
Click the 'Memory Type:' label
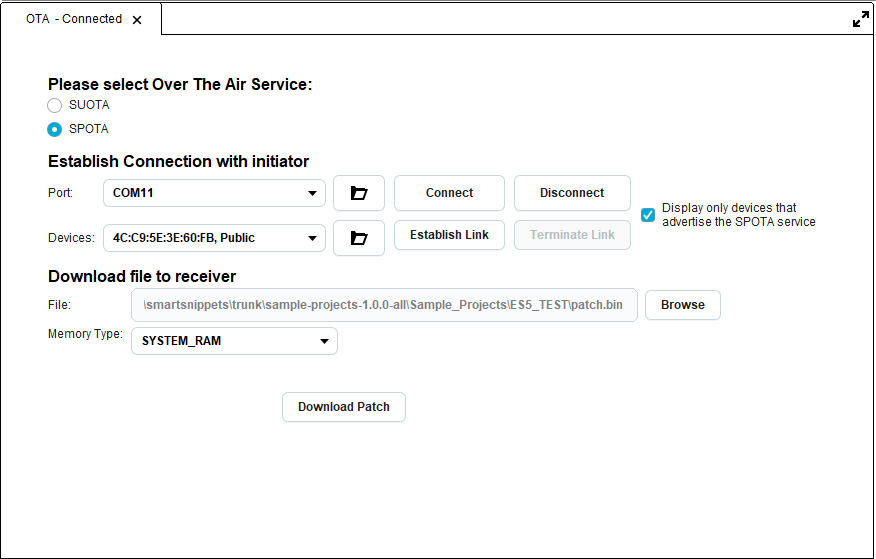coord(85,334)
